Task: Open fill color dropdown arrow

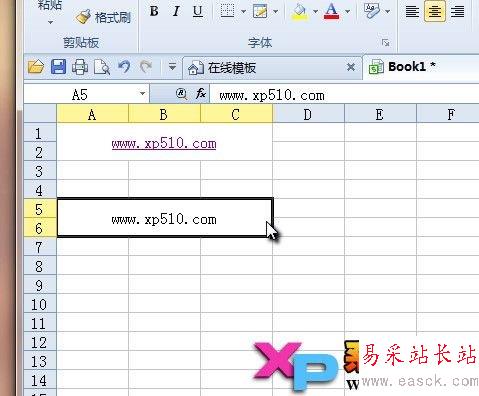Action: point(315,12)
